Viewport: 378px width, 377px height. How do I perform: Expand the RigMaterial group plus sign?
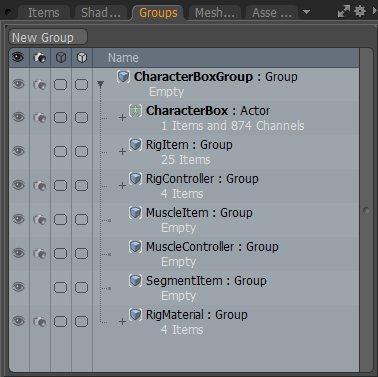pos(122,322)
